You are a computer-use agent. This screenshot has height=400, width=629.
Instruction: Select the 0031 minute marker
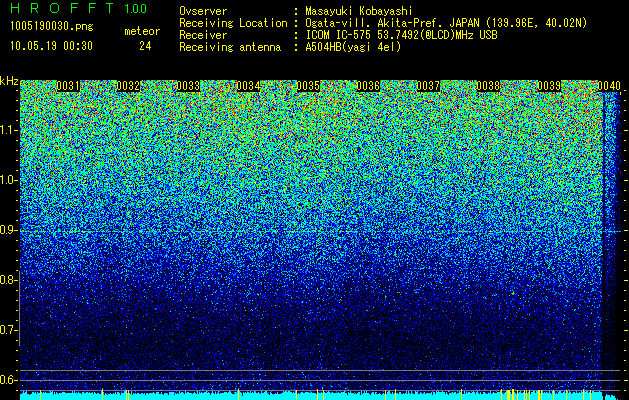[x=68, y=86]
